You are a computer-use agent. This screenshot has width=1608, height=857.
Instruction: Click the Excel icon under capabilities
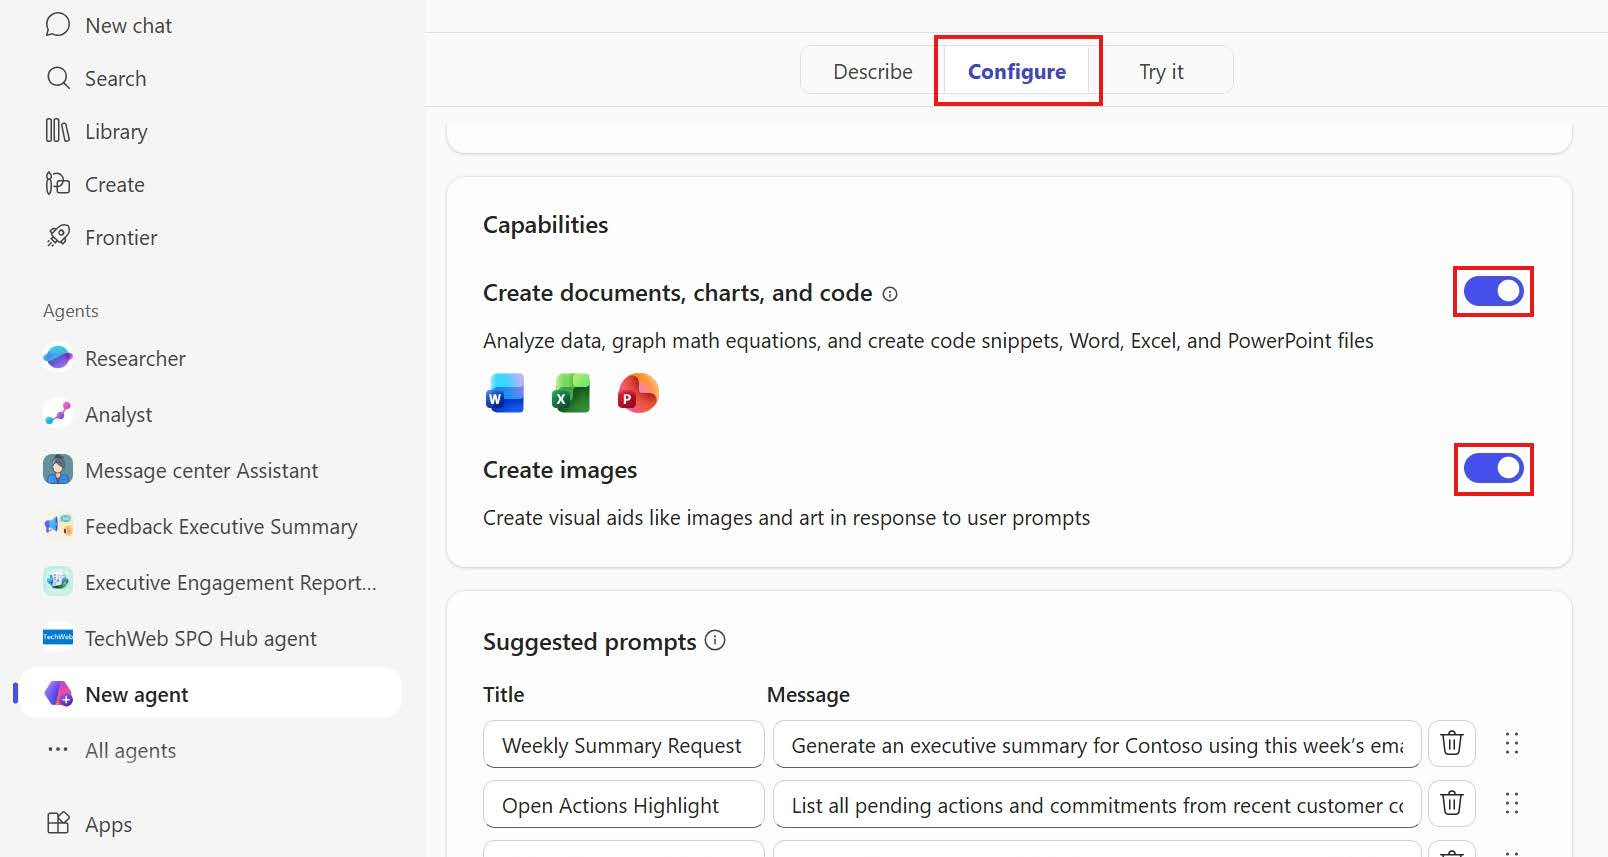click(x=571, y=393)
